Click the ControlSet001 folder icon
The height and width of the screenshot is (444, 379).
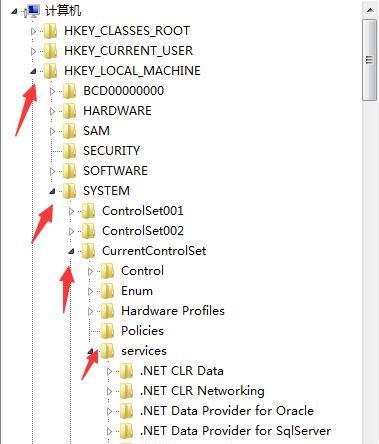point(89,211)
